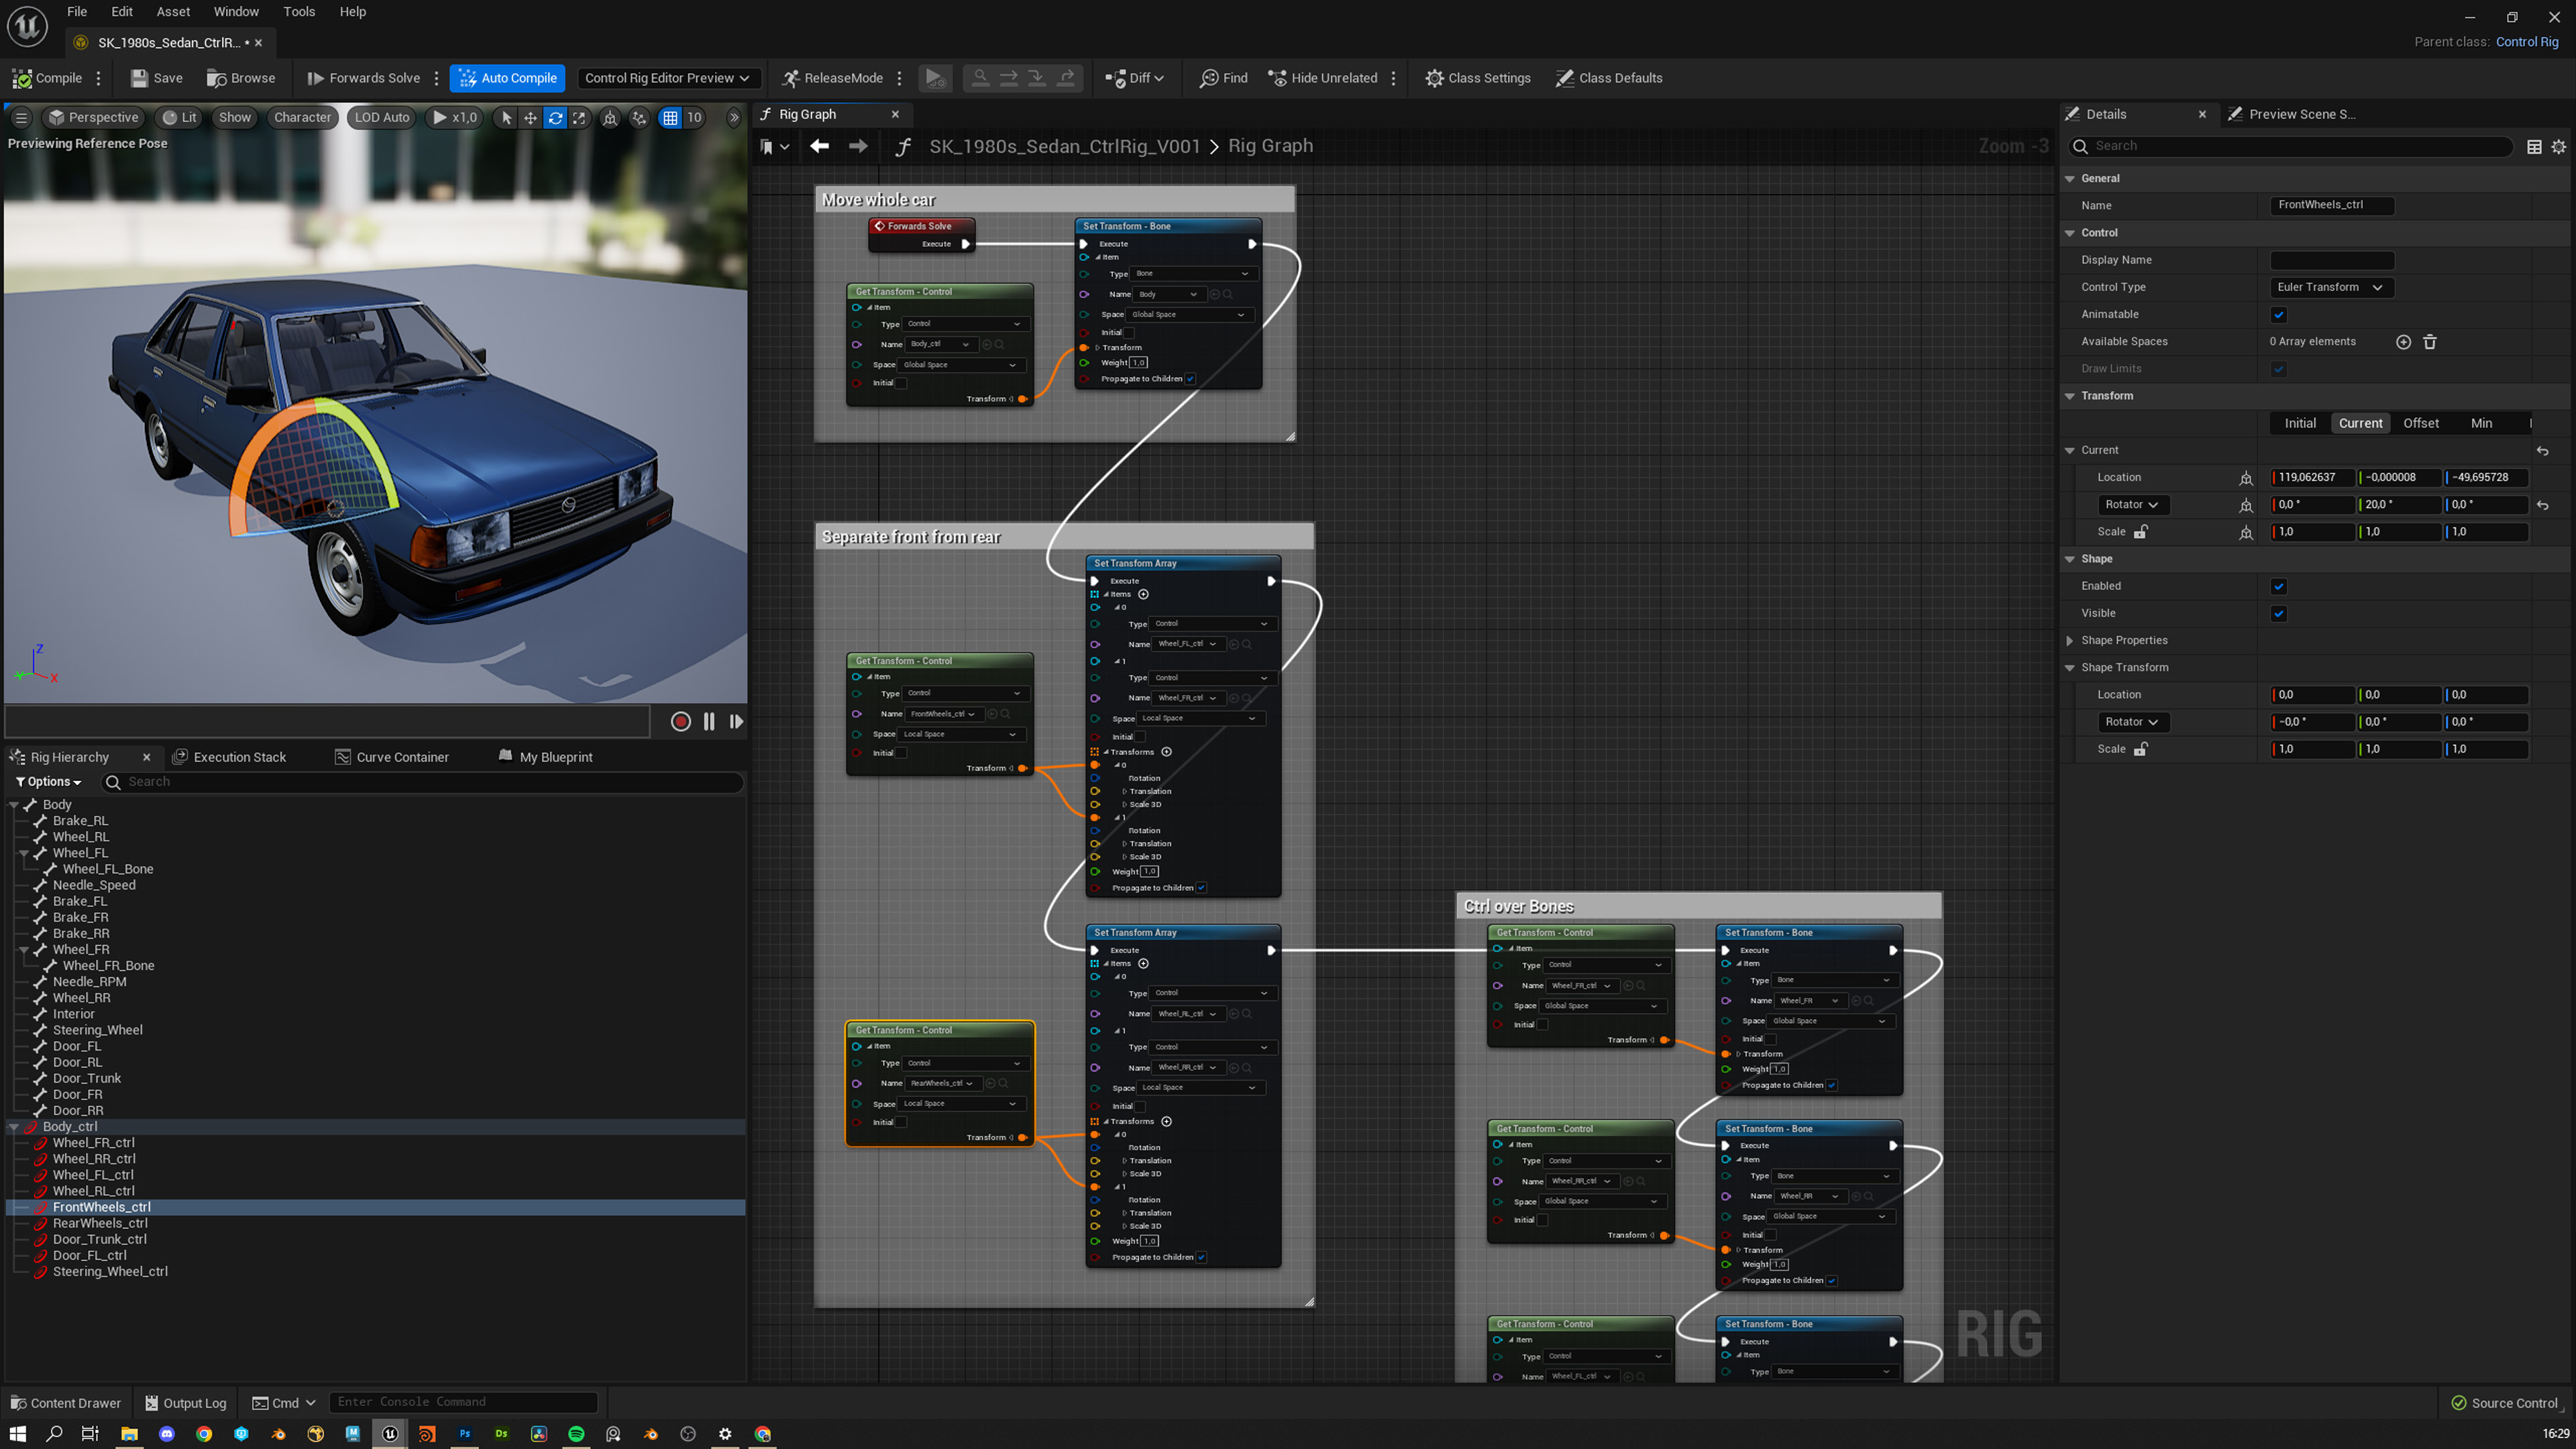Open the Euler Transform control type dropdown
Viewport: 2576px width, 1449px height.
coord(2330,287)
